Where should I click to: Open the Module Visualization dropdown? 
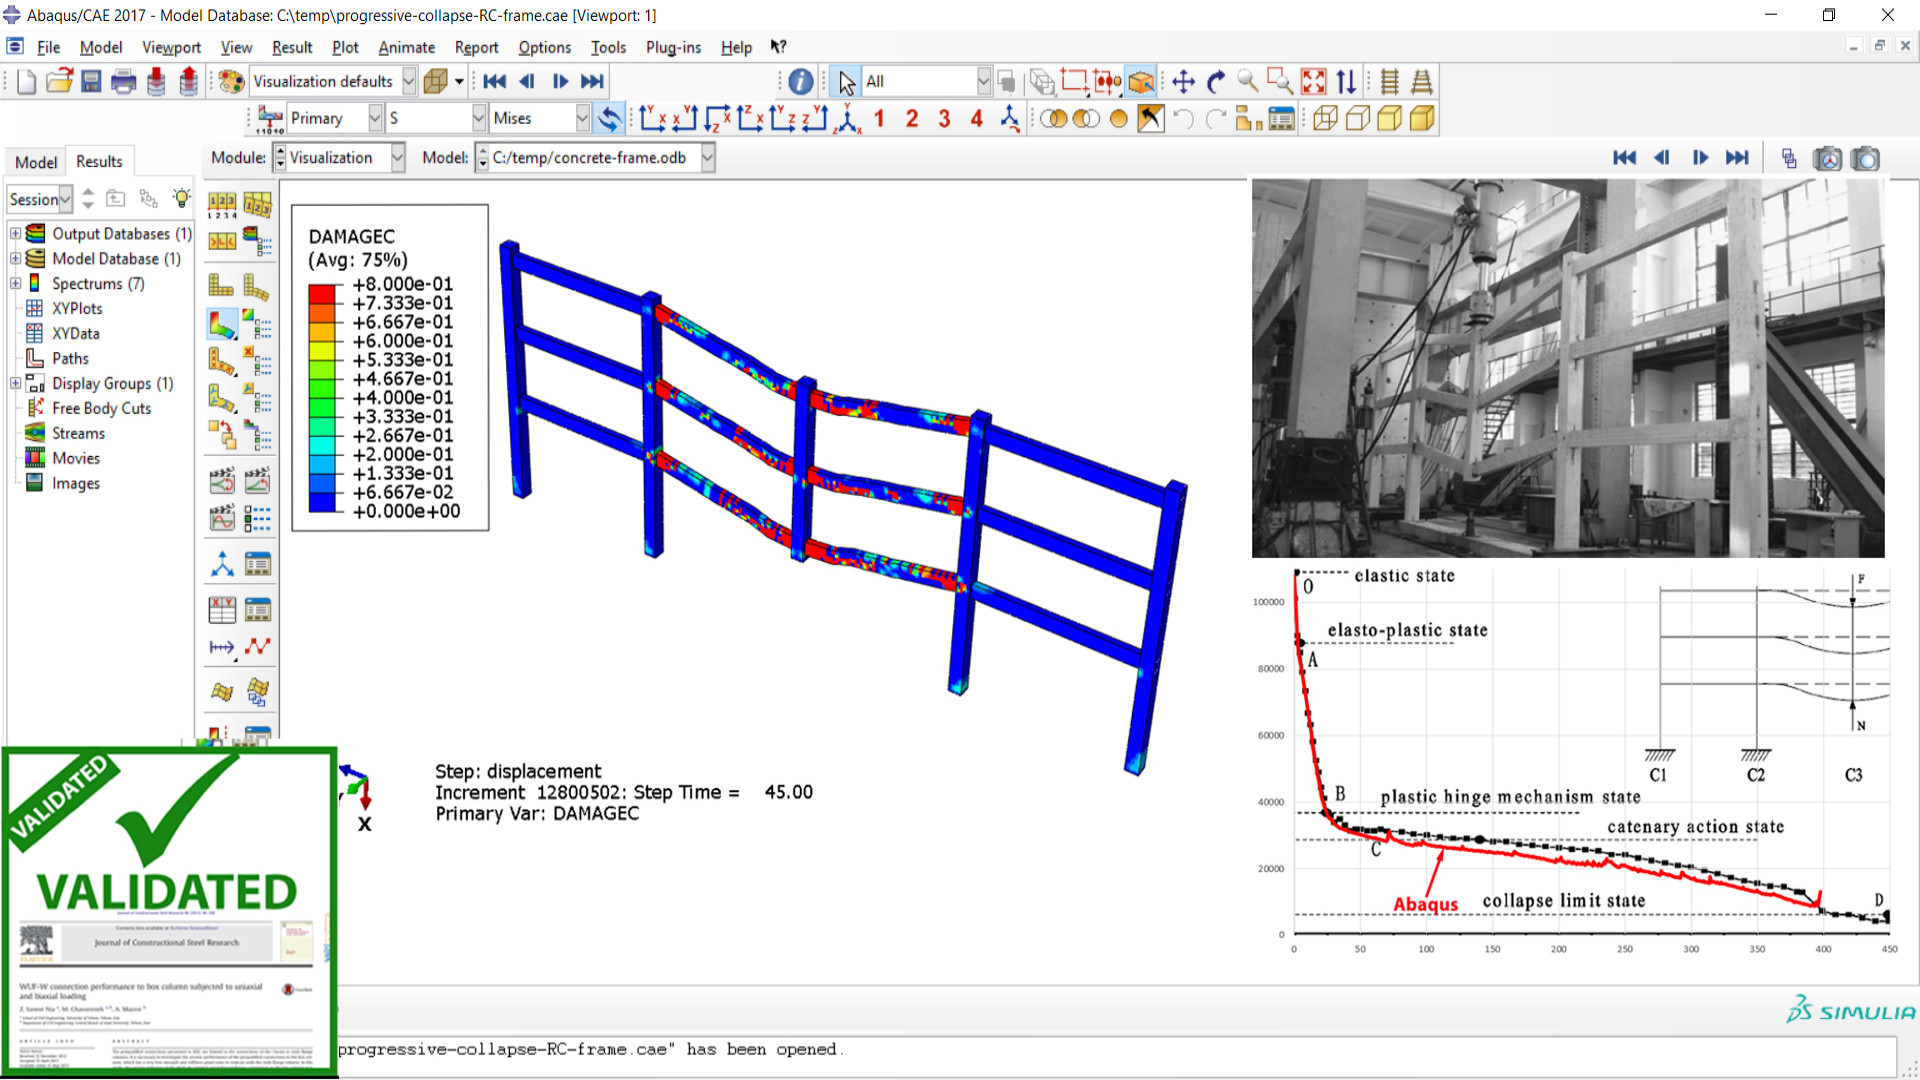[x=398, y=158]
